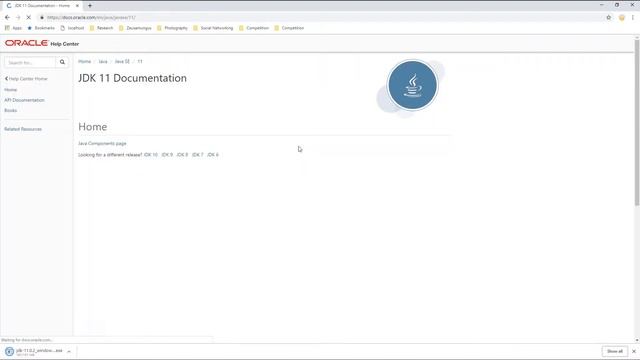The width and height of the screenshot is (640, 360).
Task: Click the 11 breadcrumb
Action: (x=140, y=62)
